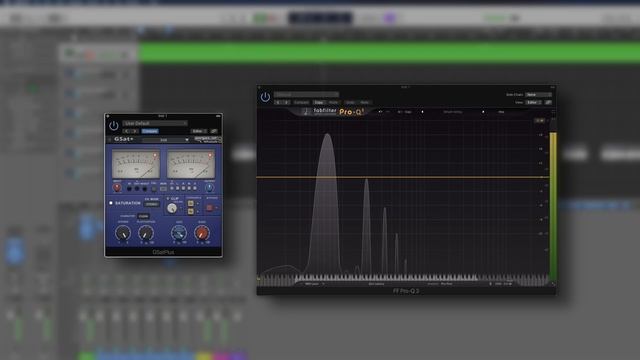Click the LCD display in Logic control bar
The height and width of the screenshot is (360, 640).
[320, 18]
